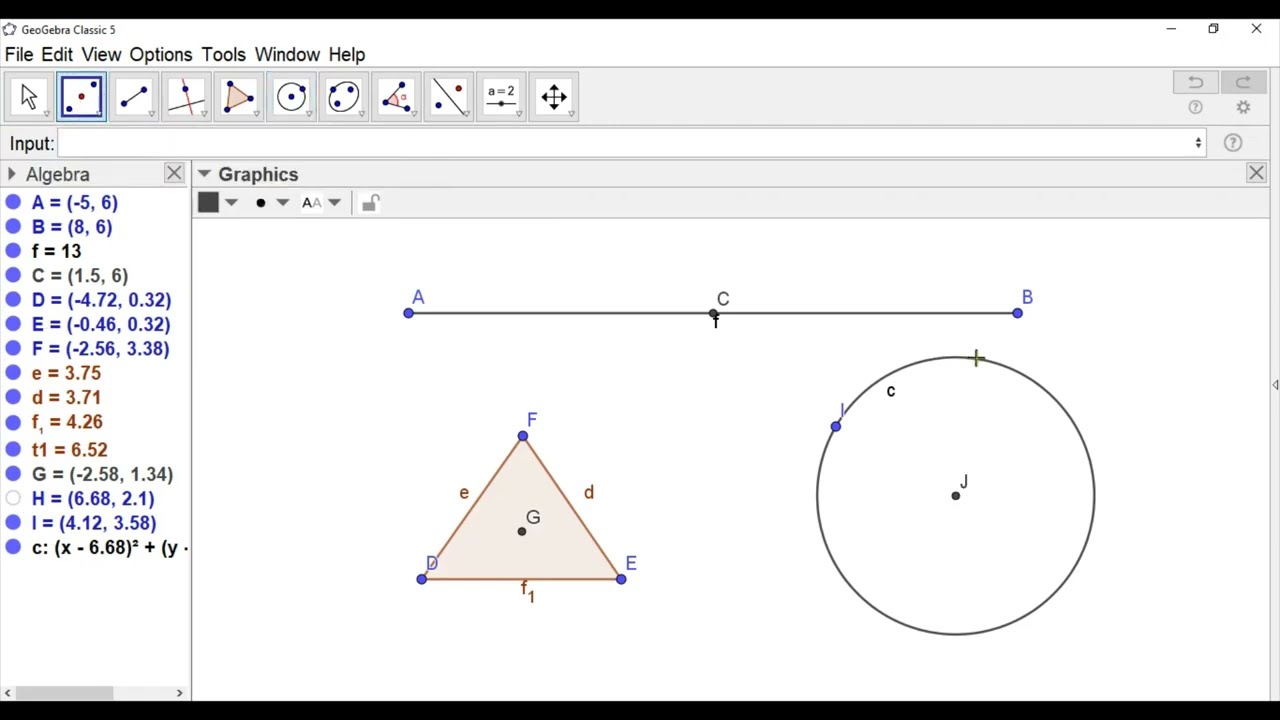This screenshot has height=720, width=1280.
Task: Open the Options menu
Action: 161,54
